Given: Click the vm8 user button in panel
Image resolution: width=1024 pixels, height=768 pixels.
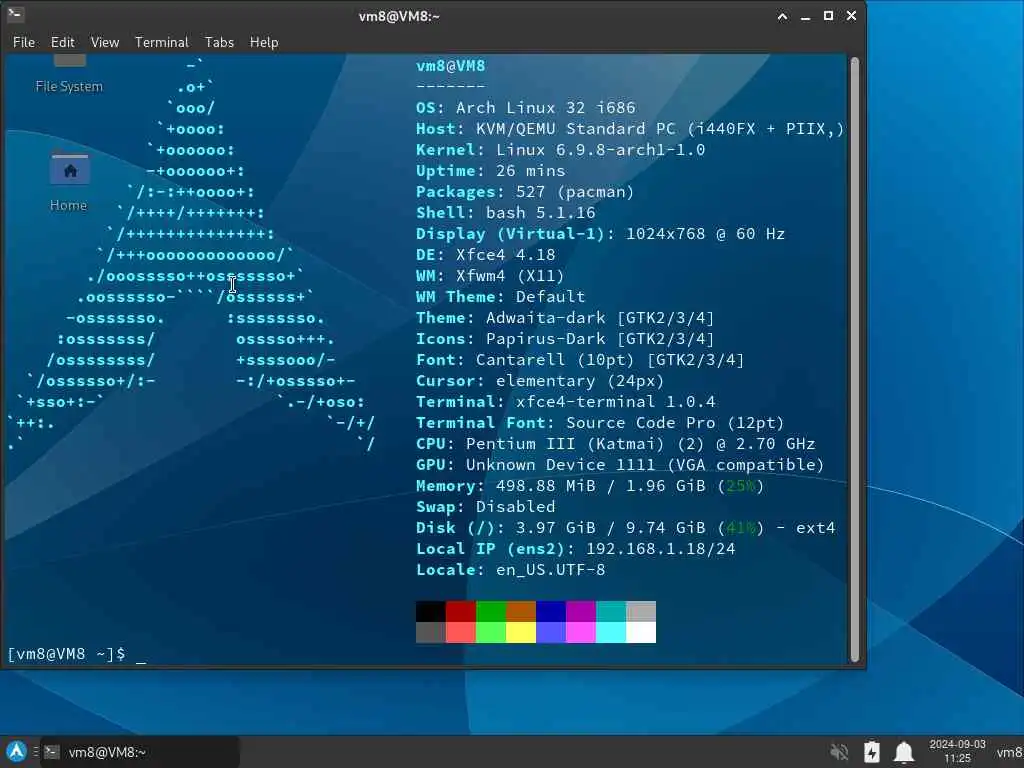Looking at the screenshot, I should [1009, 752].
